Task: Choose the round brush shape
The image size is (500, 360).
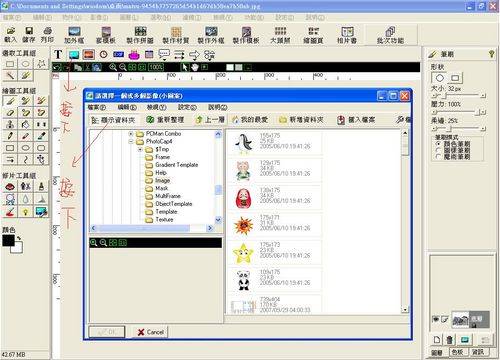Action: pyautogui.click(x=439, y=78)
